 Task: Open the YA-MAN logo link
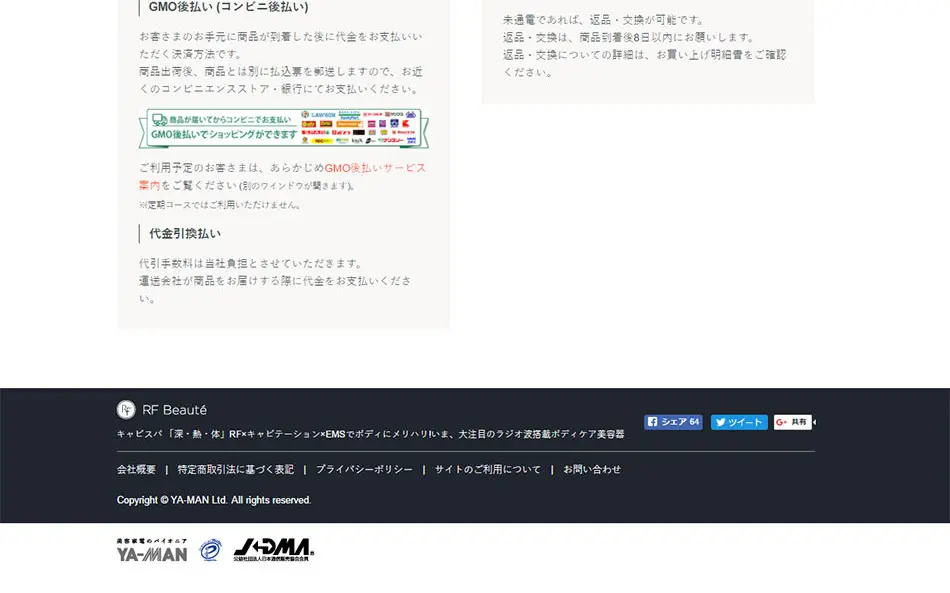[x=152, y=550]
